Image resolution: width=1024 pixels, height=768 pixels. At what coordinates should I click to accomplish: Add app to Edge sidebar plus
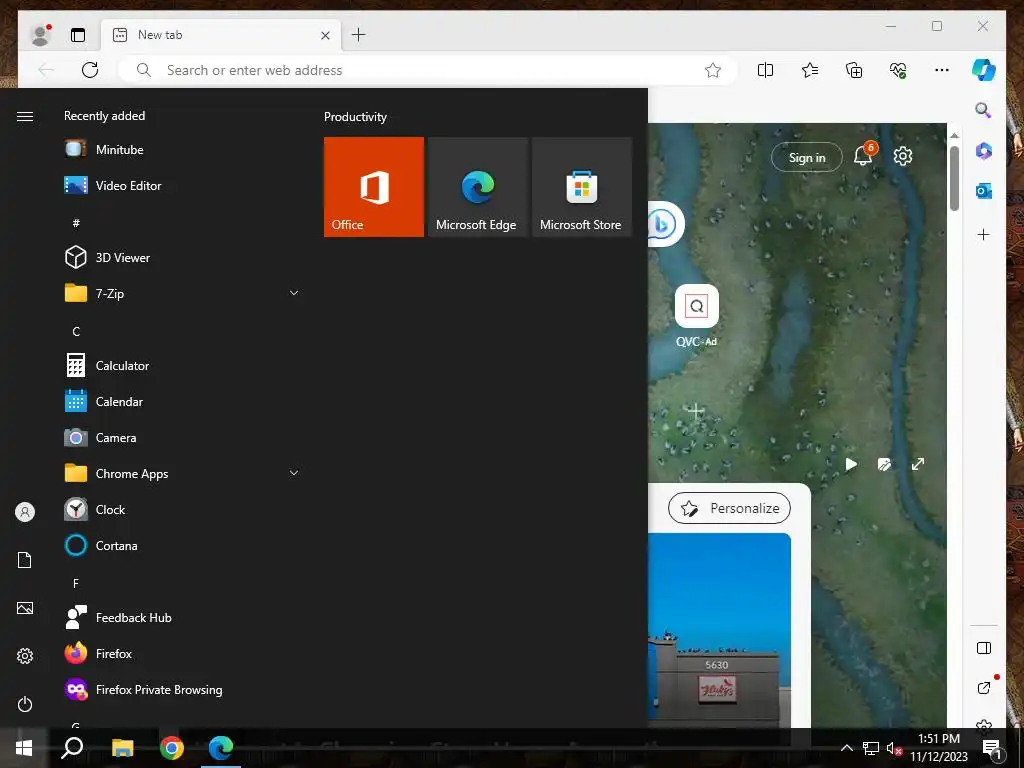984,234
